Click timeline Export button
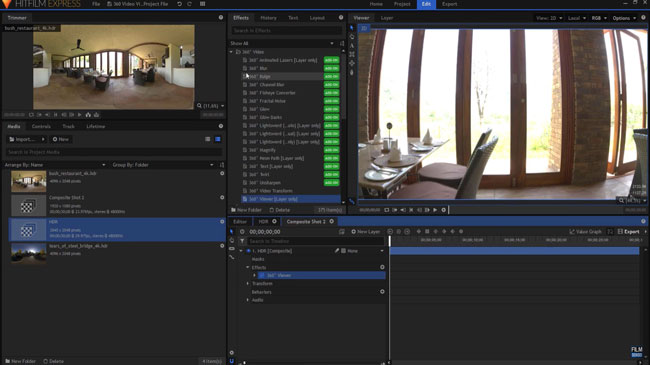This screenshot has width=650, height=365. pyautogui.click(x=629, y=231)
